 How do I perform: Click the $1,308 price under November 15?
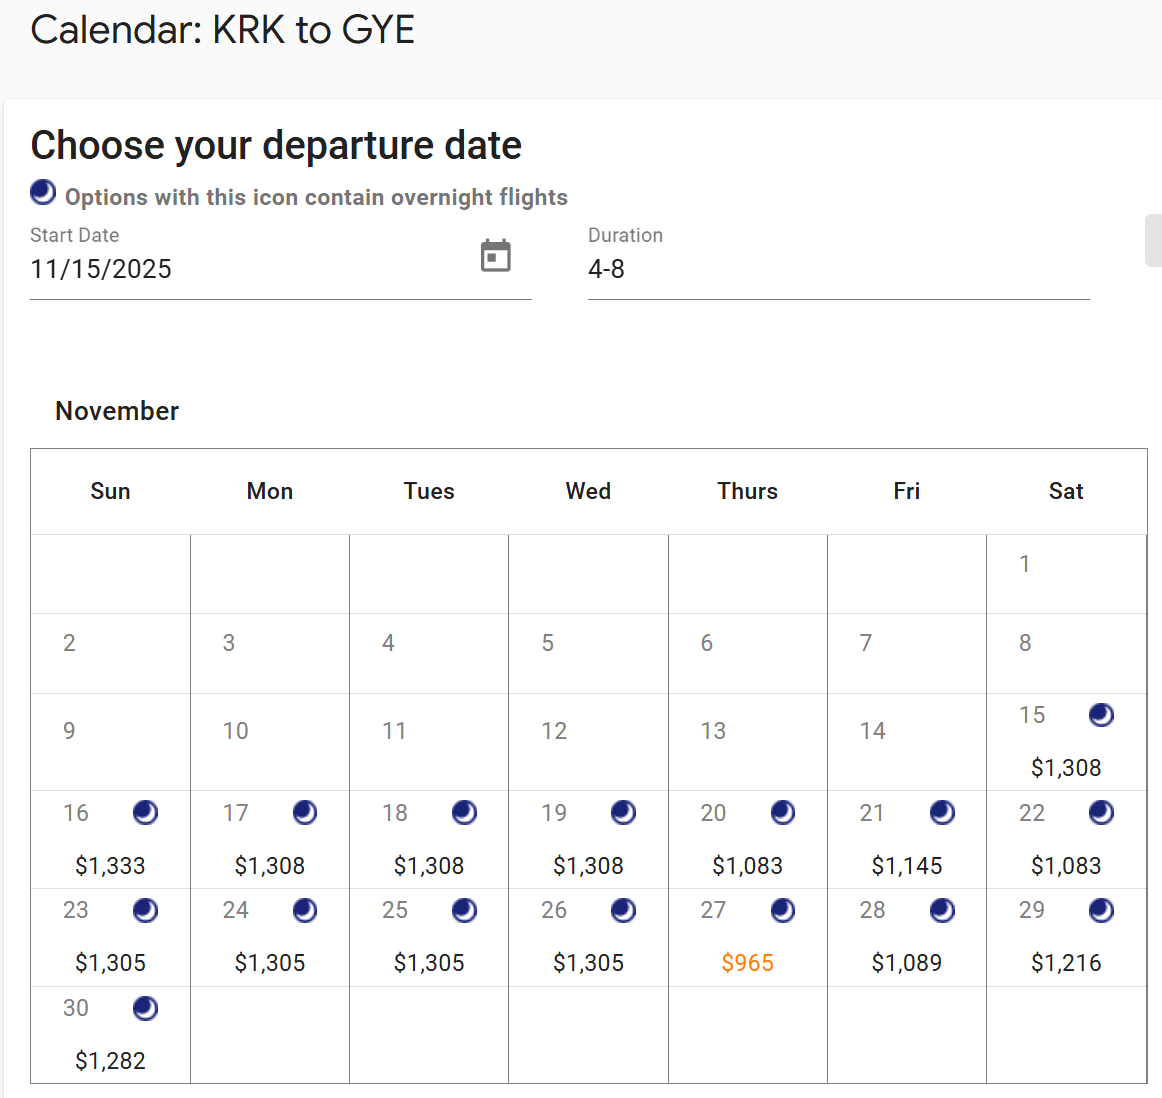pyautogui.click(x=1066, y=768)
